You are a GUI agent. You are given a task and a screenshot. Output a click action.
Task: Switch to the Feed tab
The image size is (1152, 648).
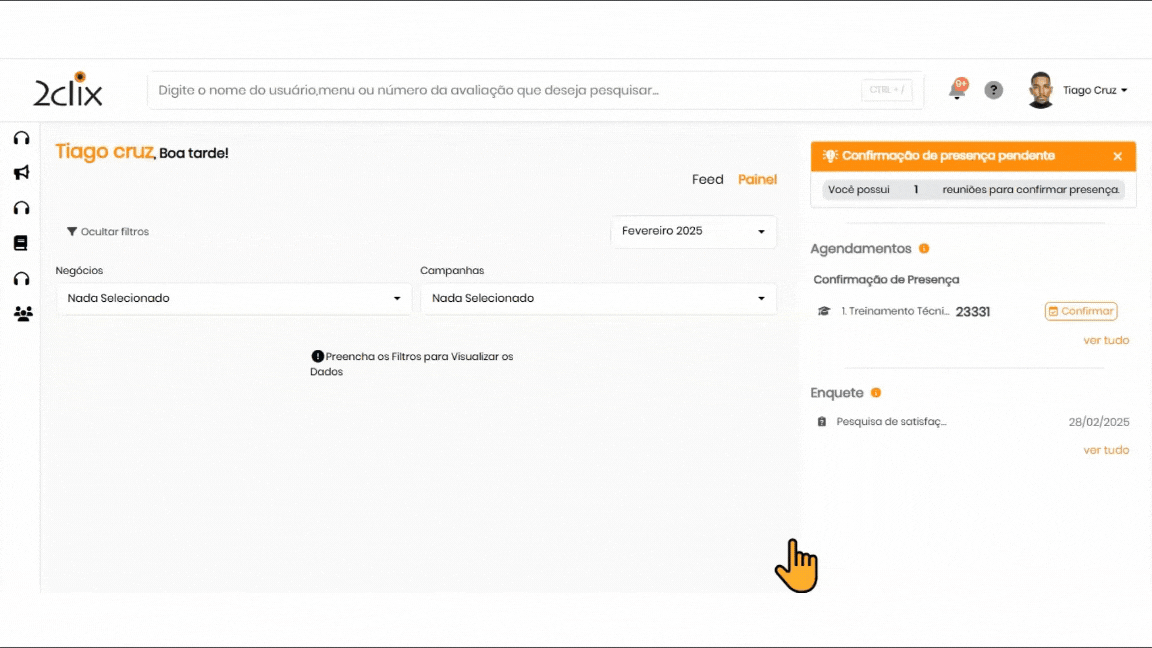[707, 180]
